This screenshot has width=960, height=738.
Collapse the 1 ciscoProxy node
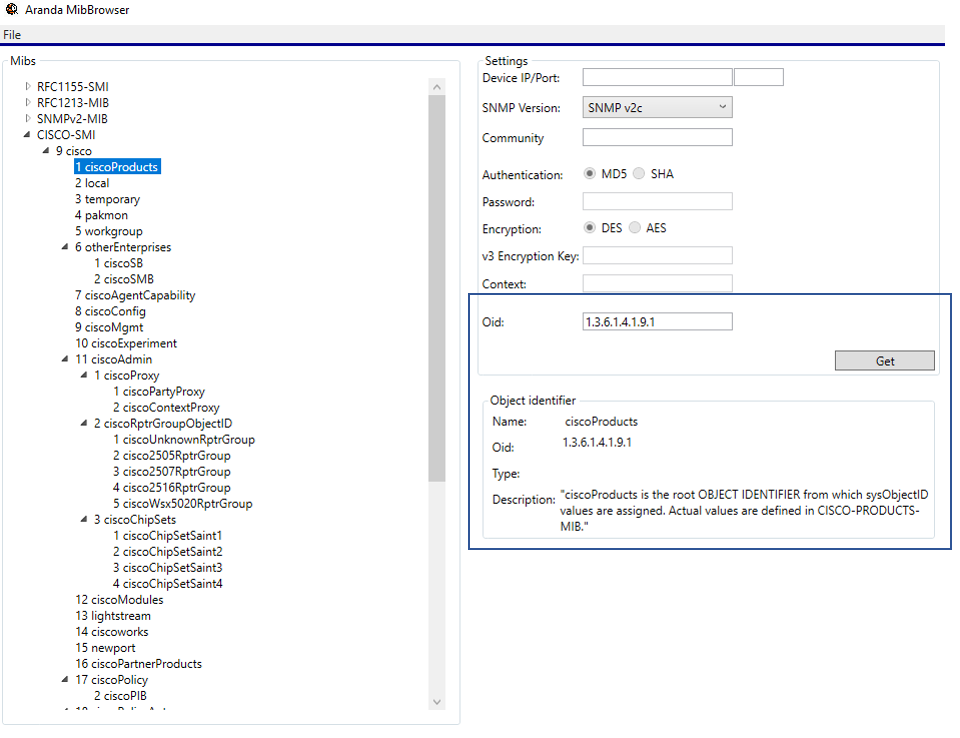click(84, 375)
